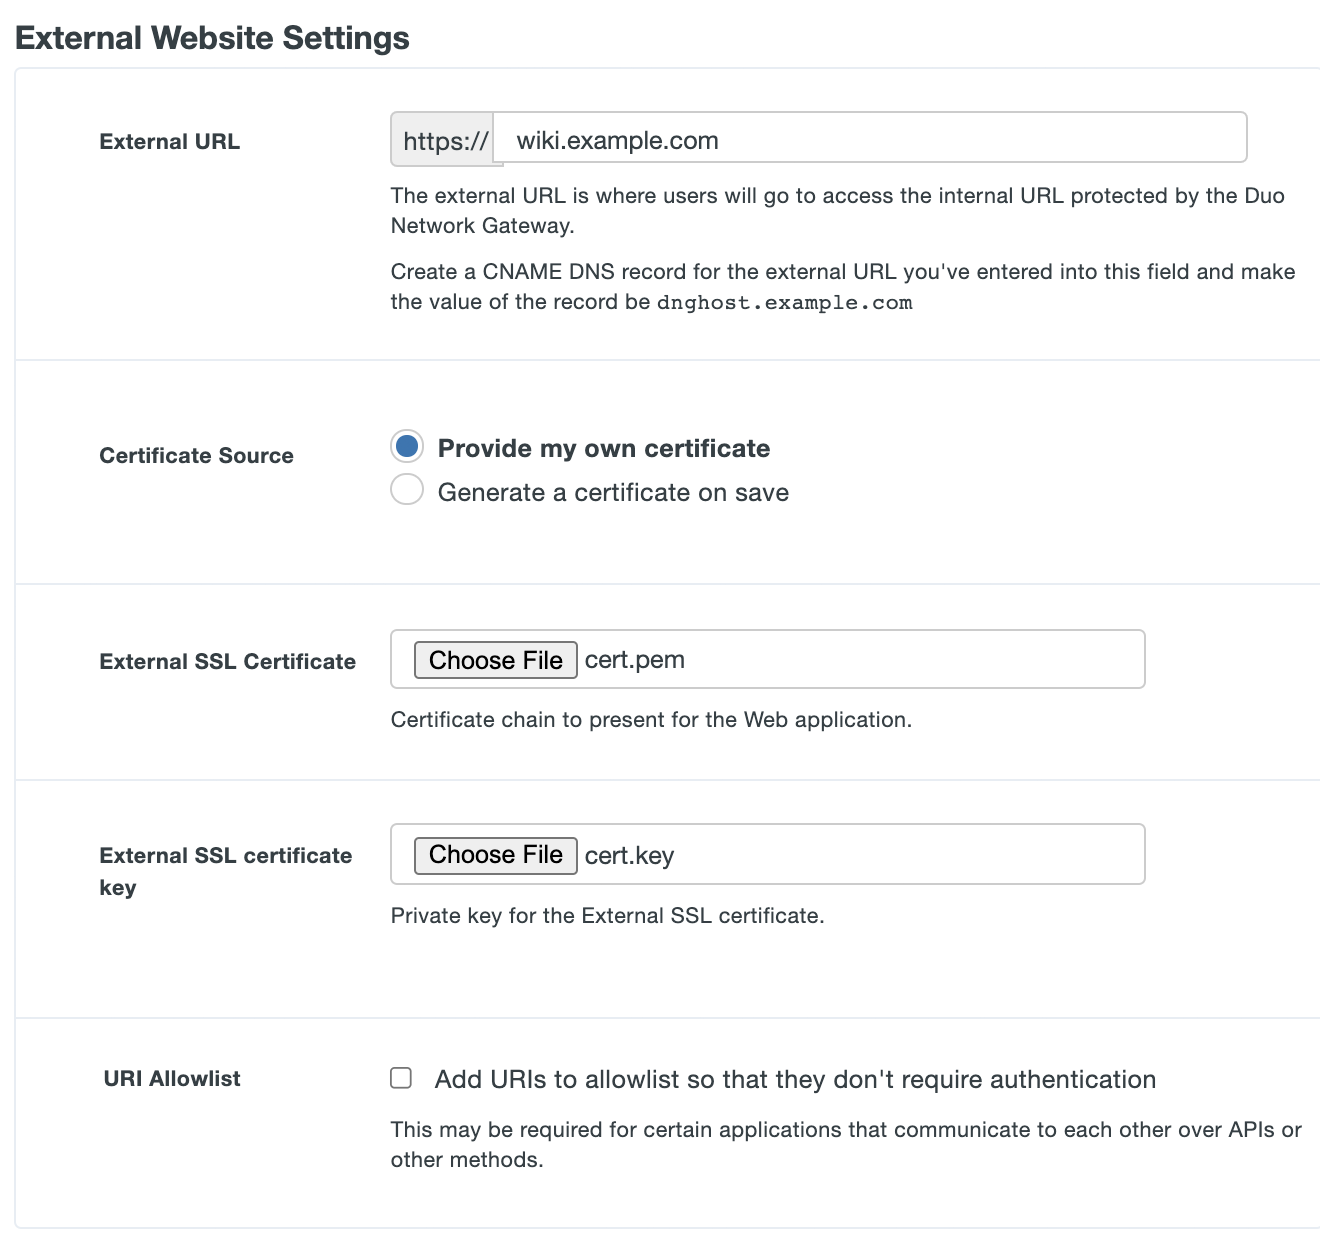Click Choose File for External SSL Certificate
The width and height of the screenshot is (1320, 1247).
(x=494, y=660)
